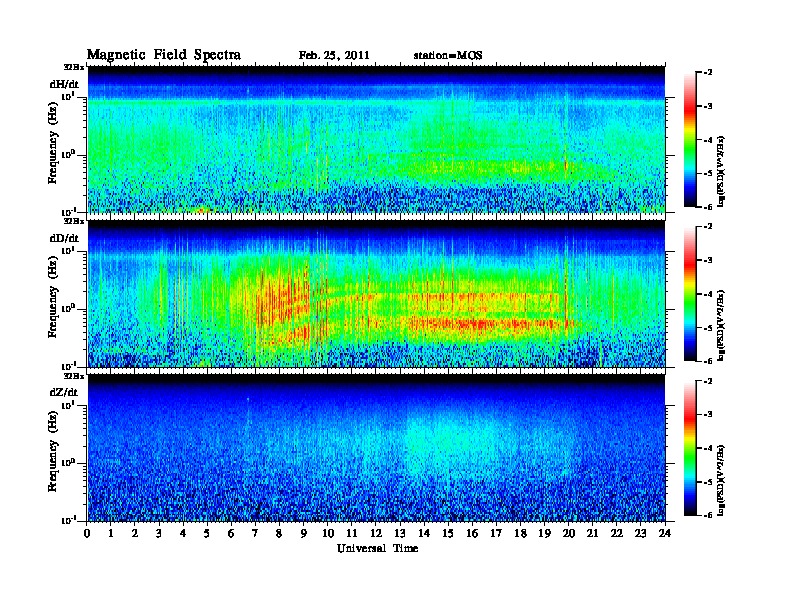Click hour "1" on the time axis

(111, 533)
